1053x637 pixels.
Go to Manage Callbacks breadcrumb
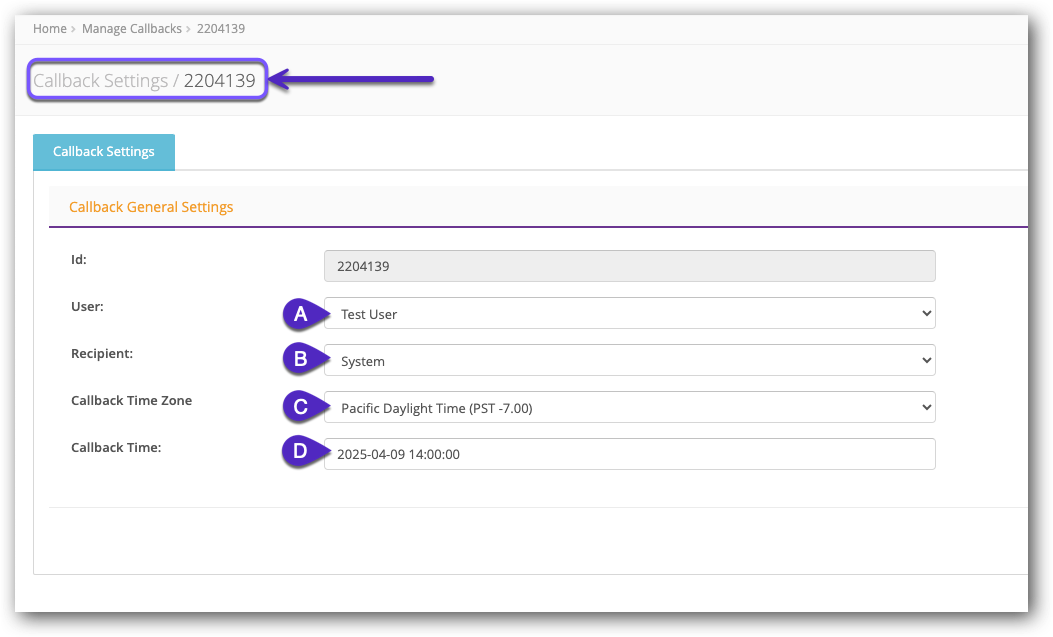(132, 29)
